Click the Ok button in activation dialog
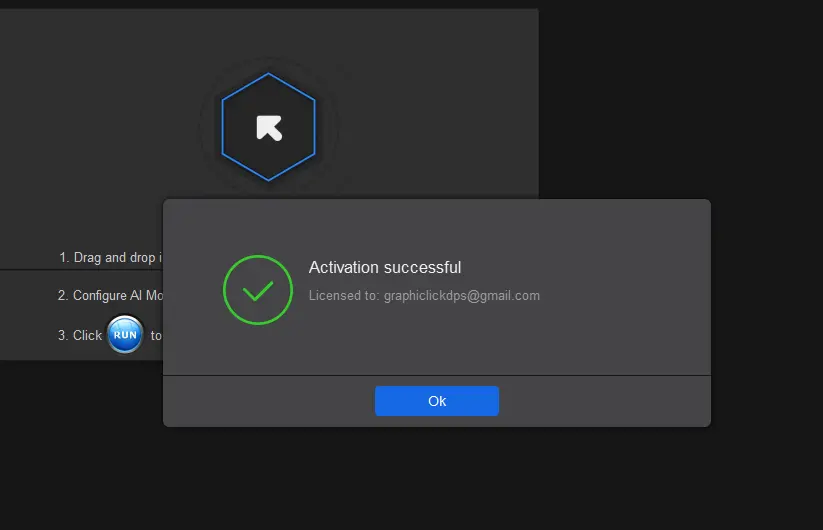Screen dimensions: 823x530 (437, 401)
